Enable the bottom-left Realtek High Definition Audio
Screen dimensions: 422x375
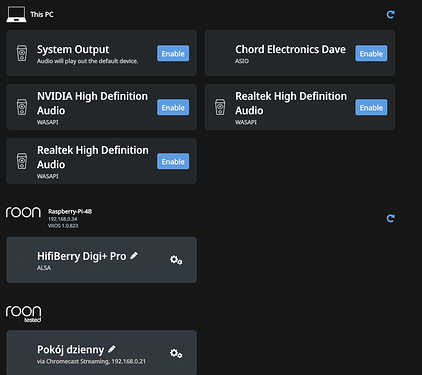[x=173, y=161]
